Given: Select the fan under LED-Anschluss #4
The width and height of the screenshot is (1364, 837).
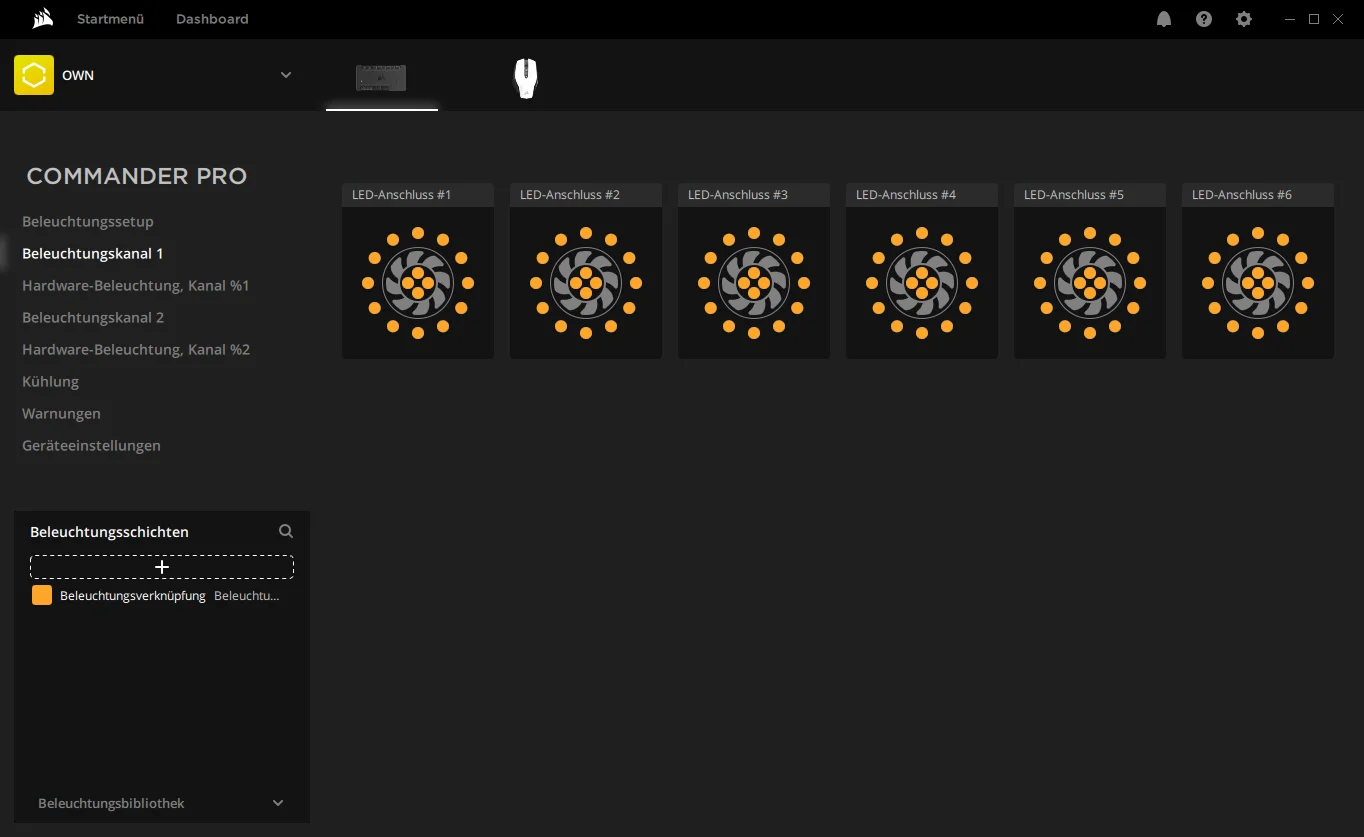Looking at the screenshot, I should click(922, 283).
